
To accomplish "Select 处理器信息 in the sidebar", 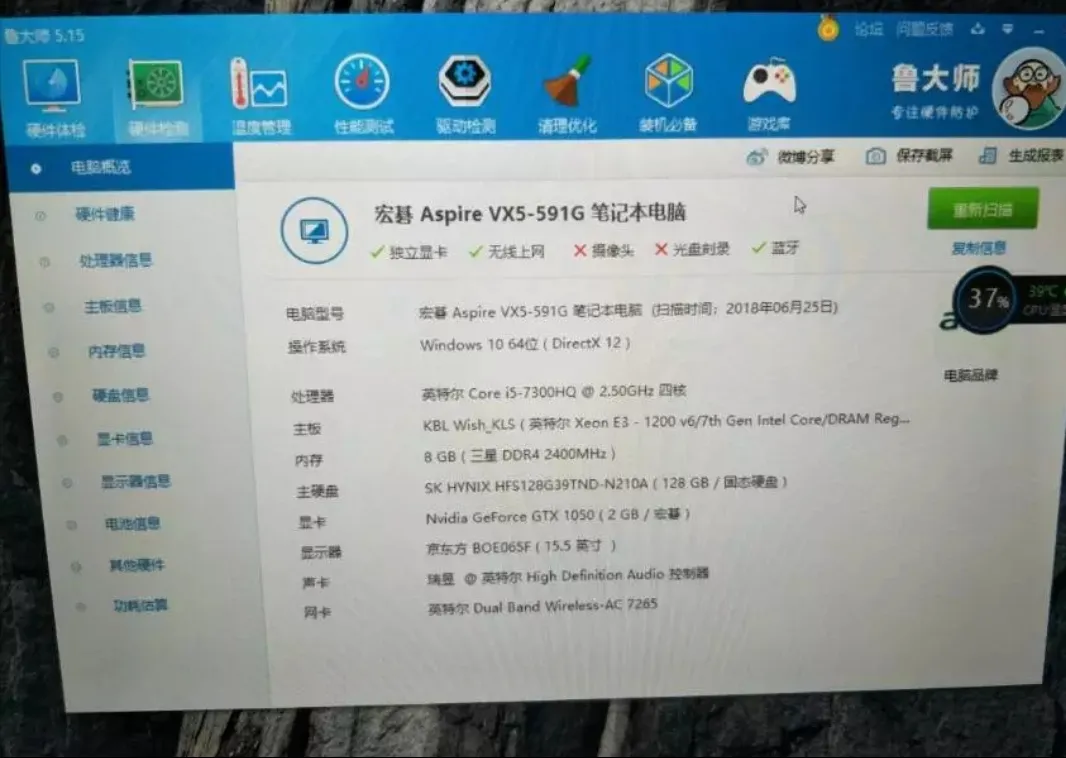I will [x=115, y=260].
